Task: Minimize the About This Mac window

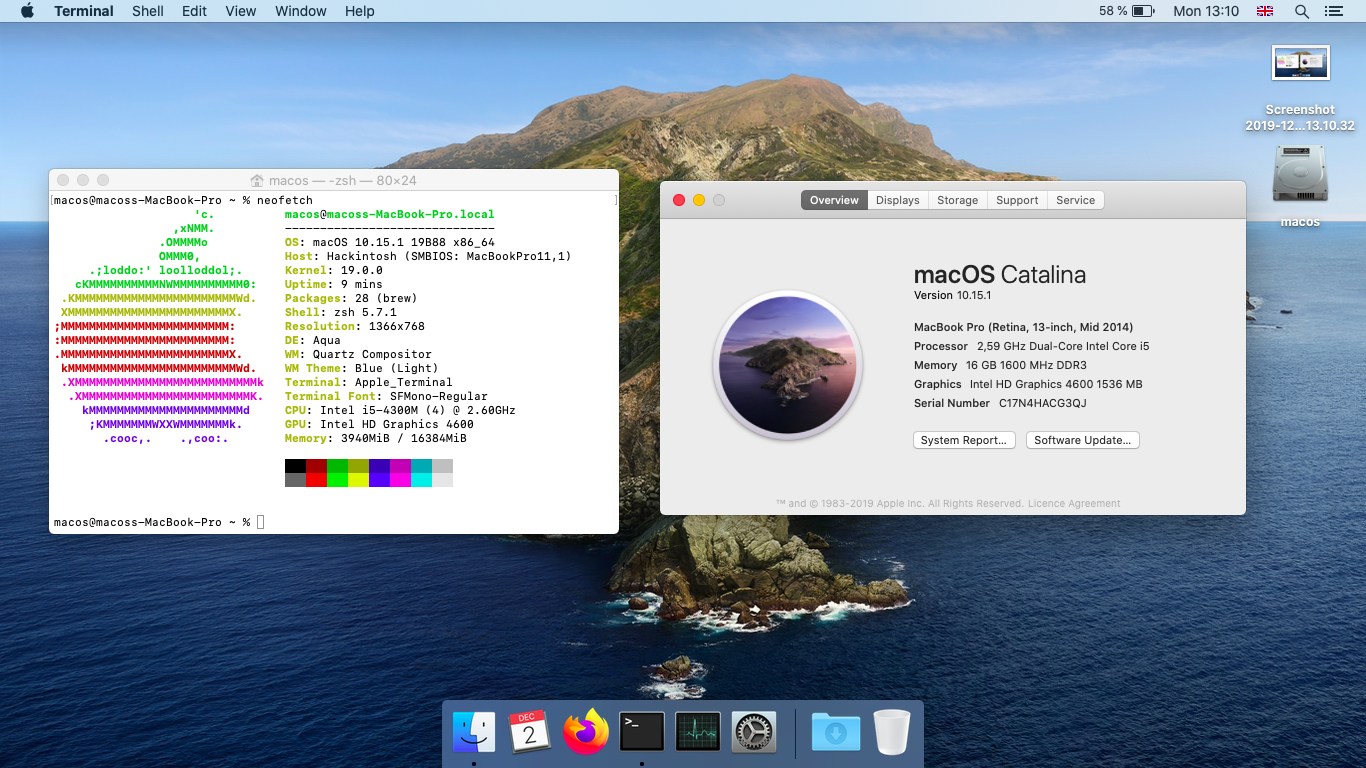Action: [x=699, y=200]
